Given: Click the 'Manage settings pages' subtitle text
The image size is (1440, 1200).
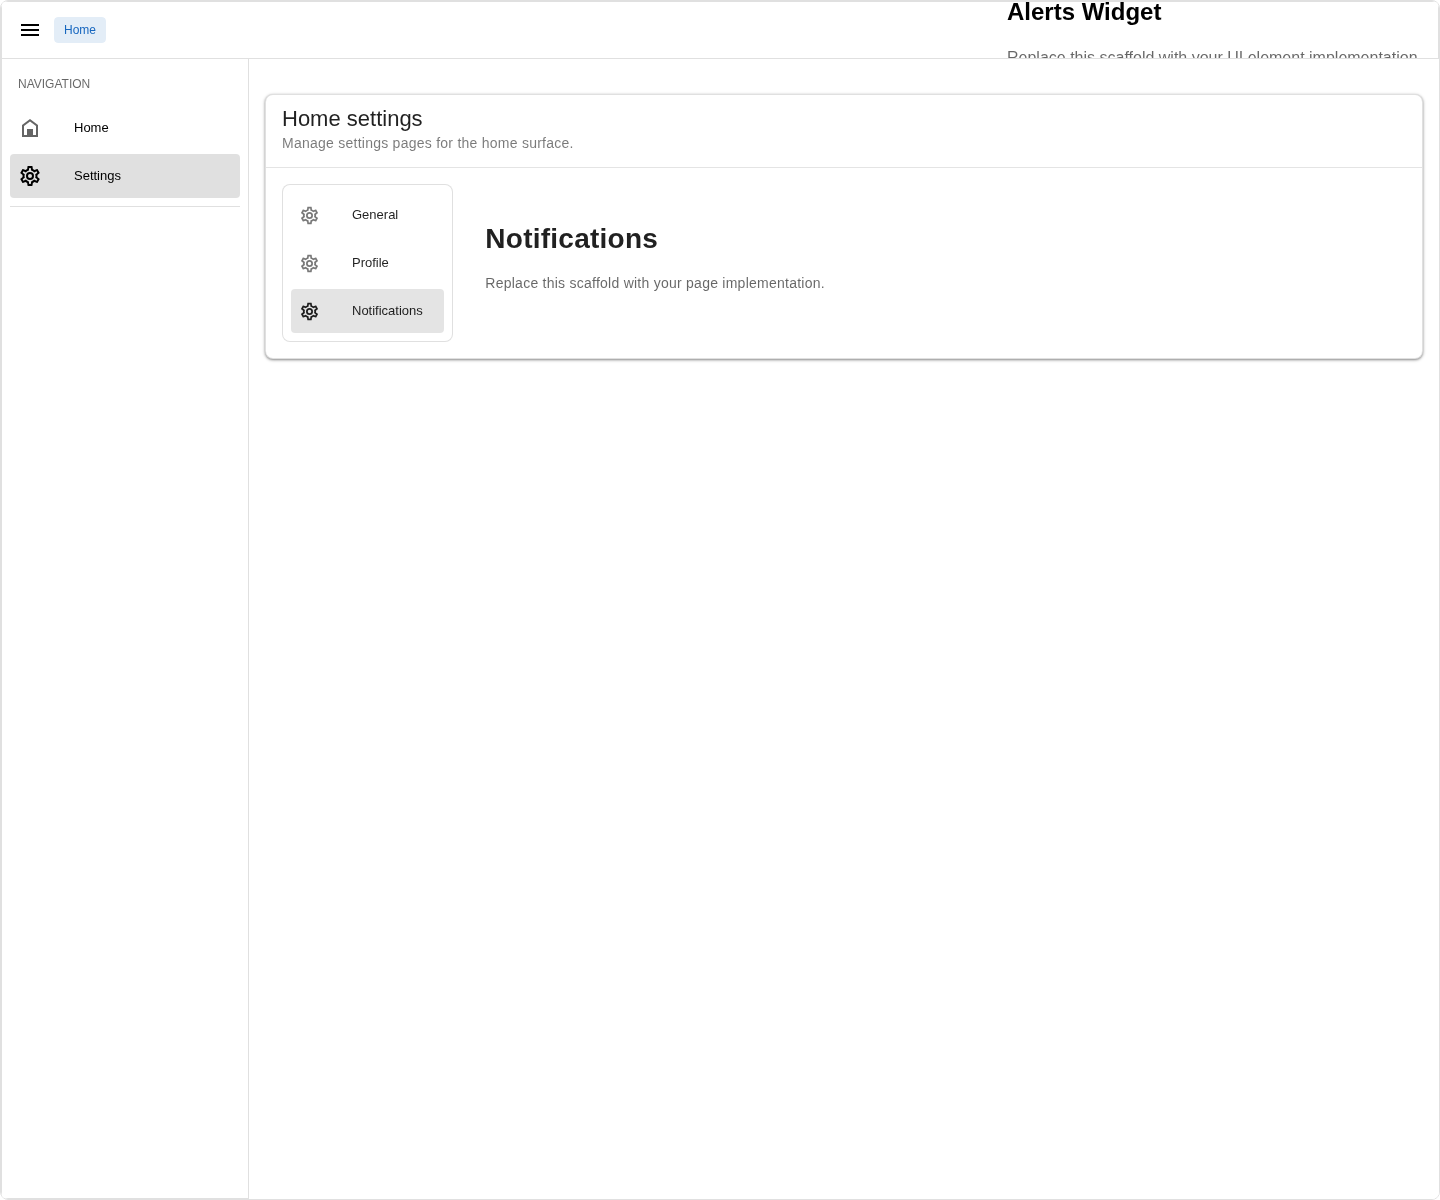Looking at the screenshot, I should coord(427,143).
